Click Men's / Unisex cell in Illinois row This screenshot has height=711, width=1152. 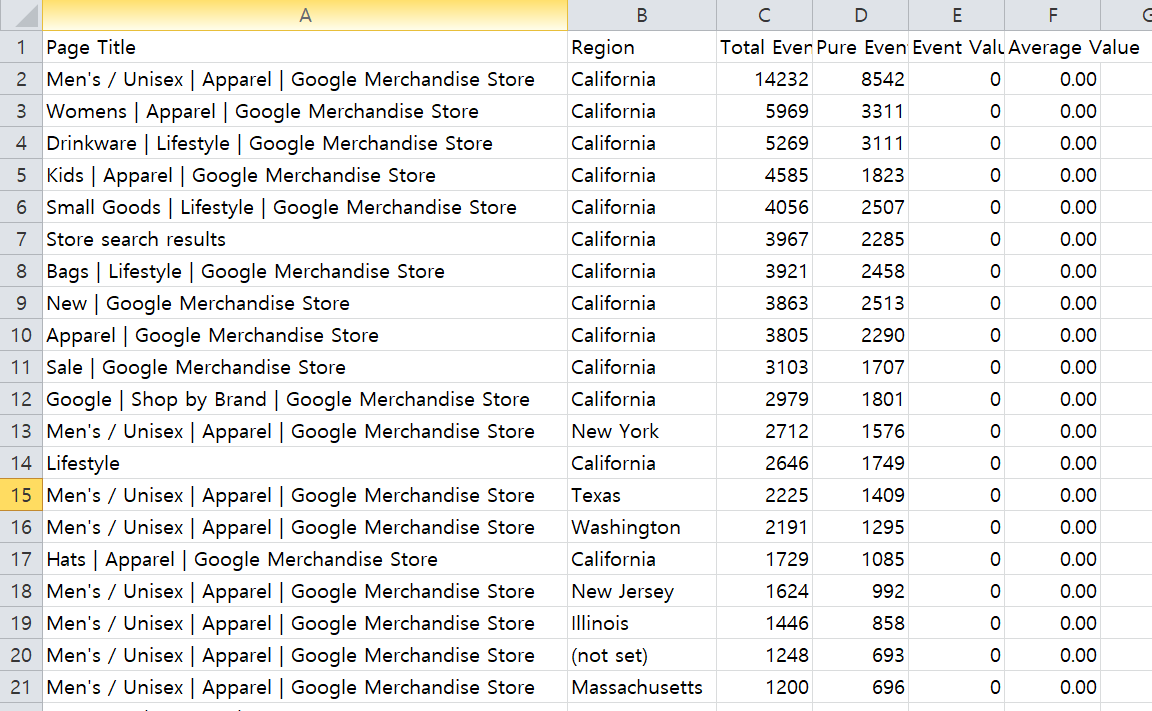305,624
